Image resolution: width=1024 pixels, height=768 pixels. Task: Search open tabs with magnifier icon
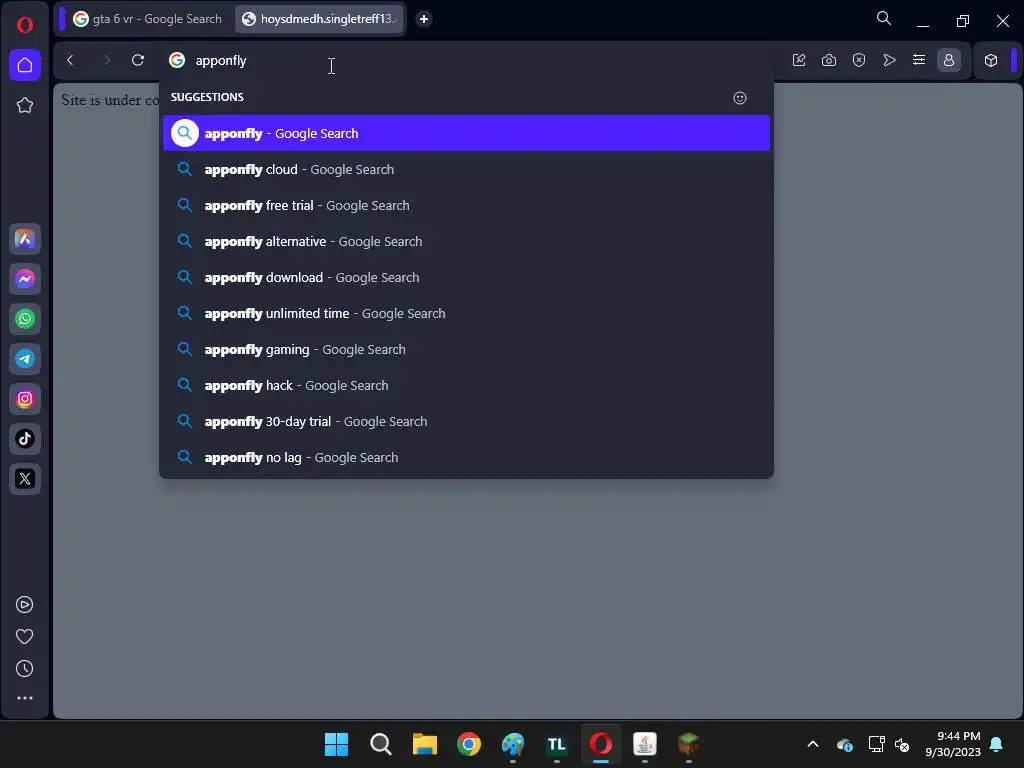[884, 18]
